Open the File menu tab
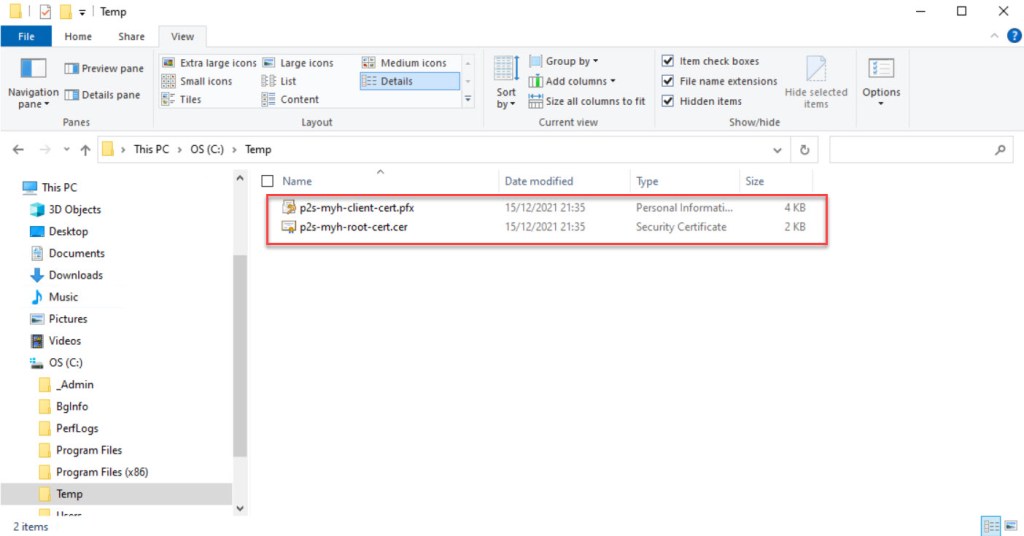This screenshot has height=536, width=1024. 26,37
